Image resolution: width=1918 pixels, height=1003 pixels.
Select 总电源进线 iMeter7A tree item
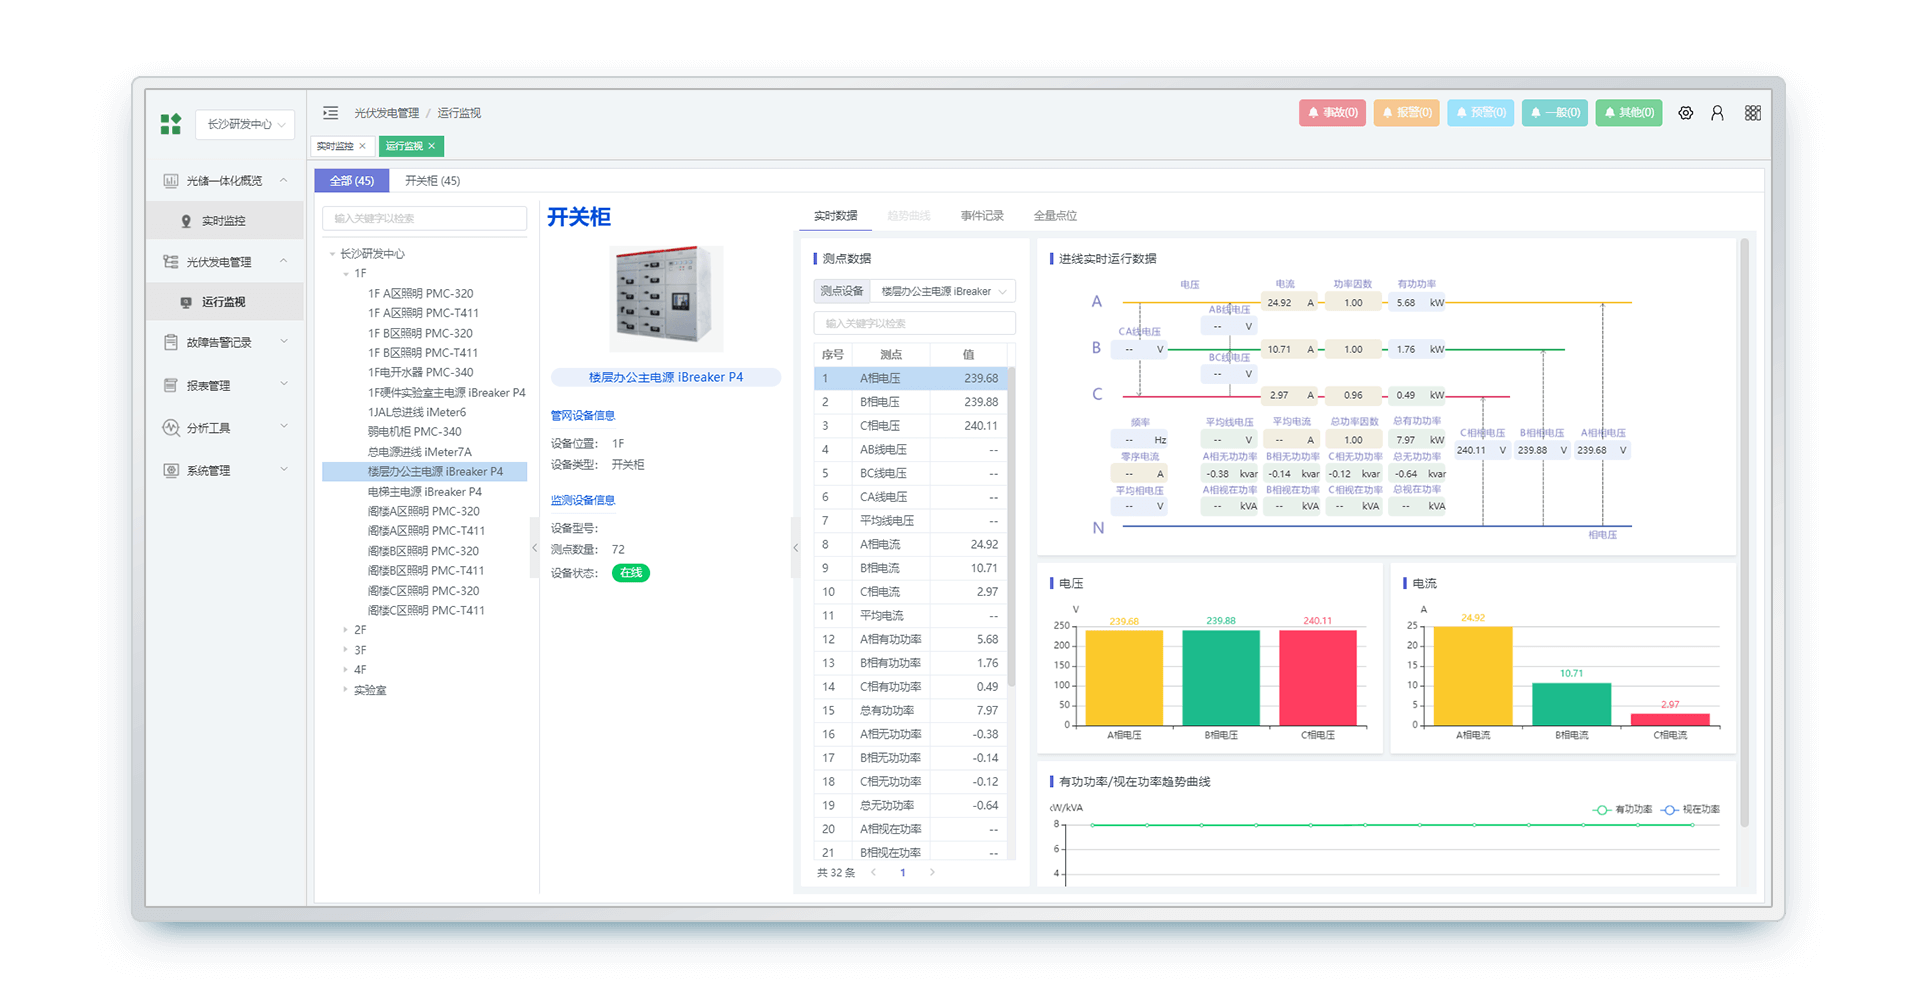[x=419, y=452]
